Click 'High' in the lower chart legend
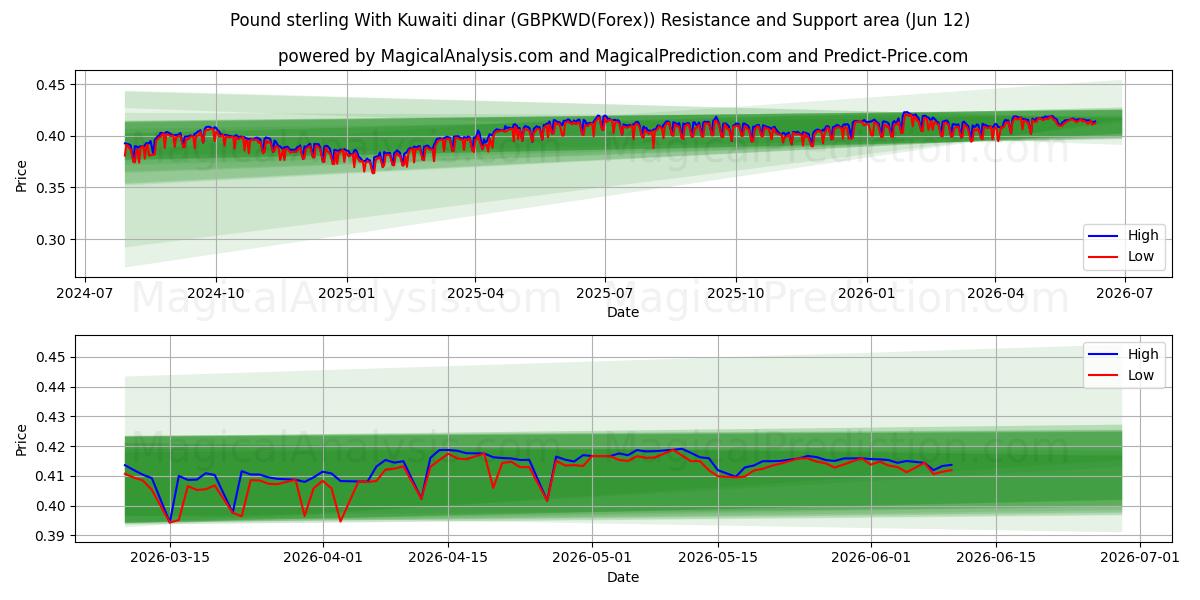 tap(1143, 354)
